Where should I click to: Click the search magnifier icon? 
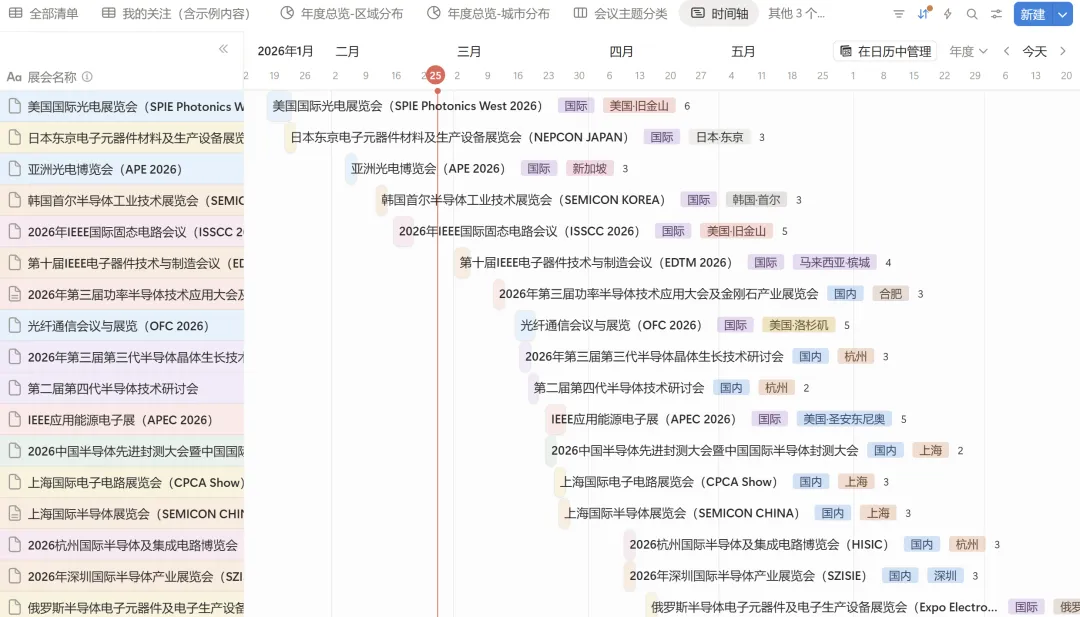point(972,14)
